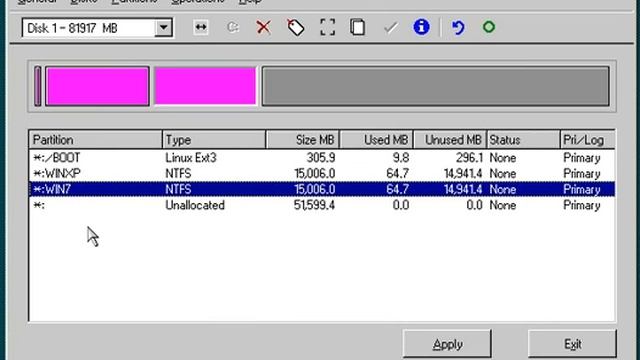Click the resize/move partition arrow icon
The image size is (640, 360).
point(201,27)
